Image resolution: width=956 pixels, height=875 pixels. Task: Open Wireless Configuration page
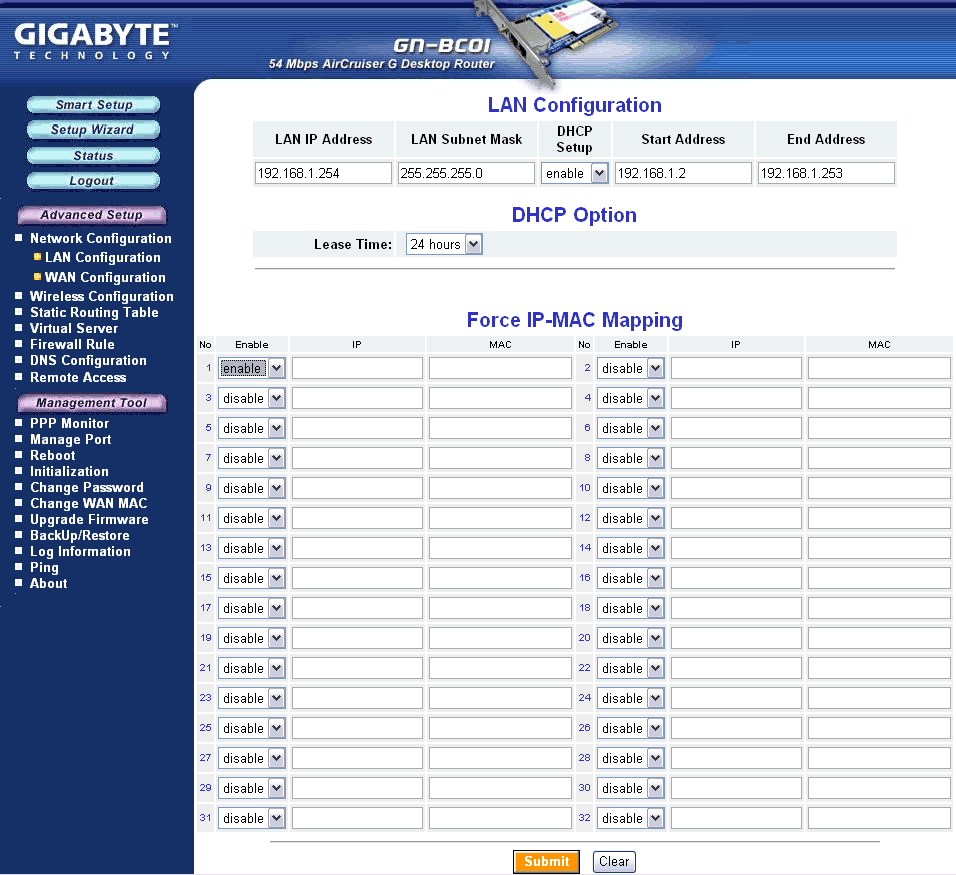pyautogui.click(x=102, y=296)
